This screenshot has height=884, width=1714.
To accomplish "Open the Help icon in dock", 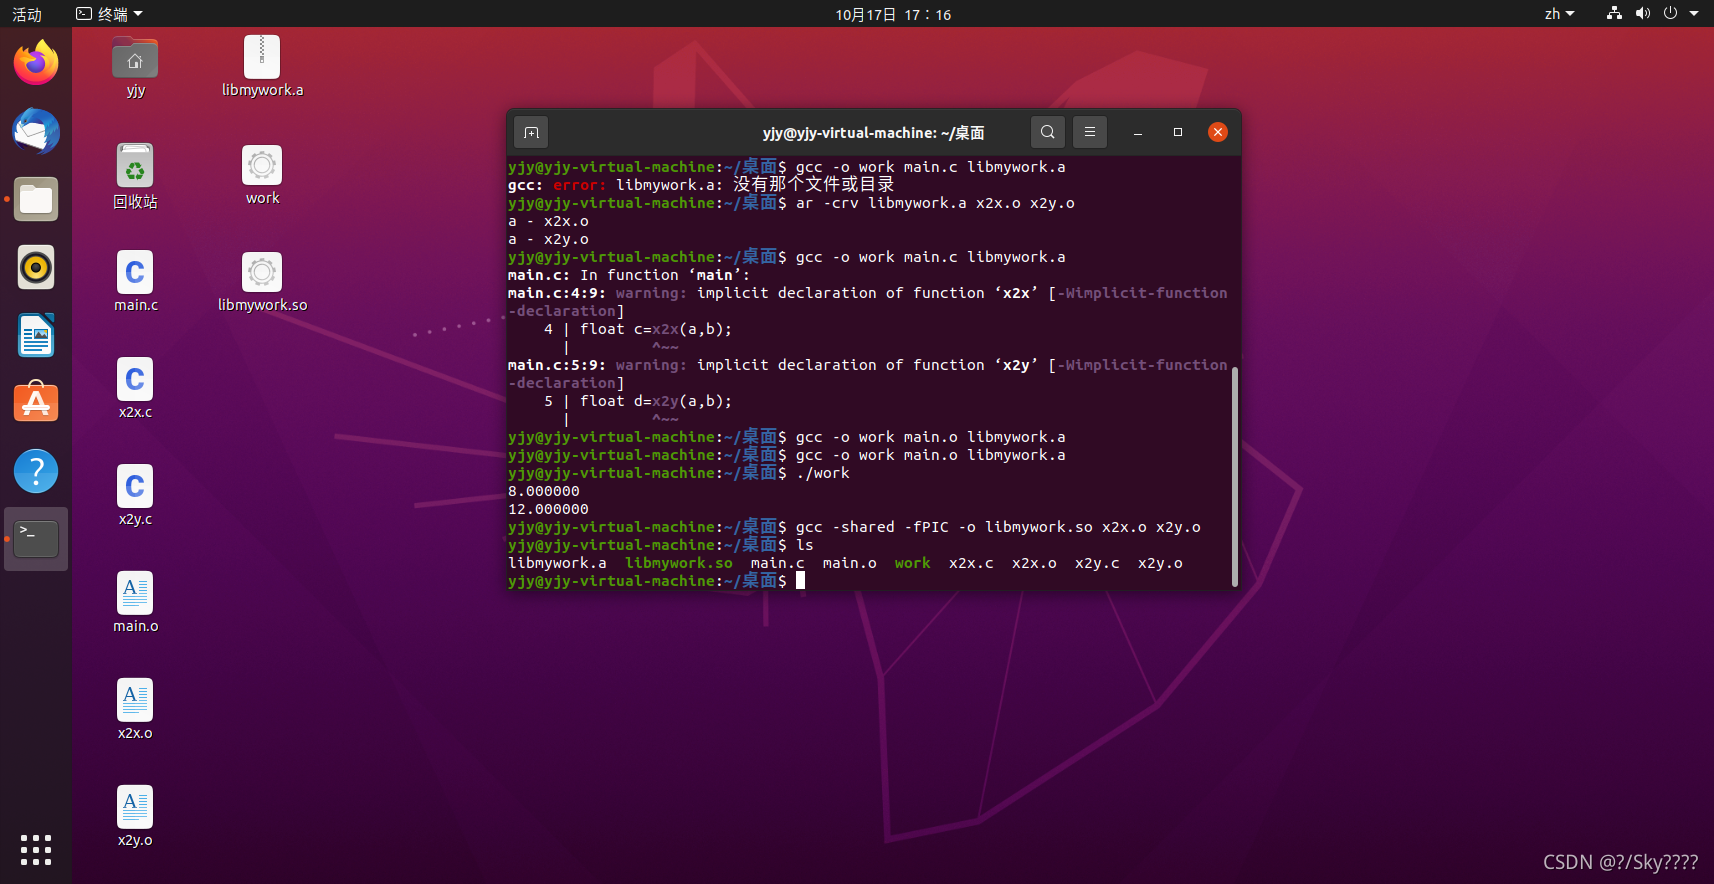I will (x=36, y=471).
